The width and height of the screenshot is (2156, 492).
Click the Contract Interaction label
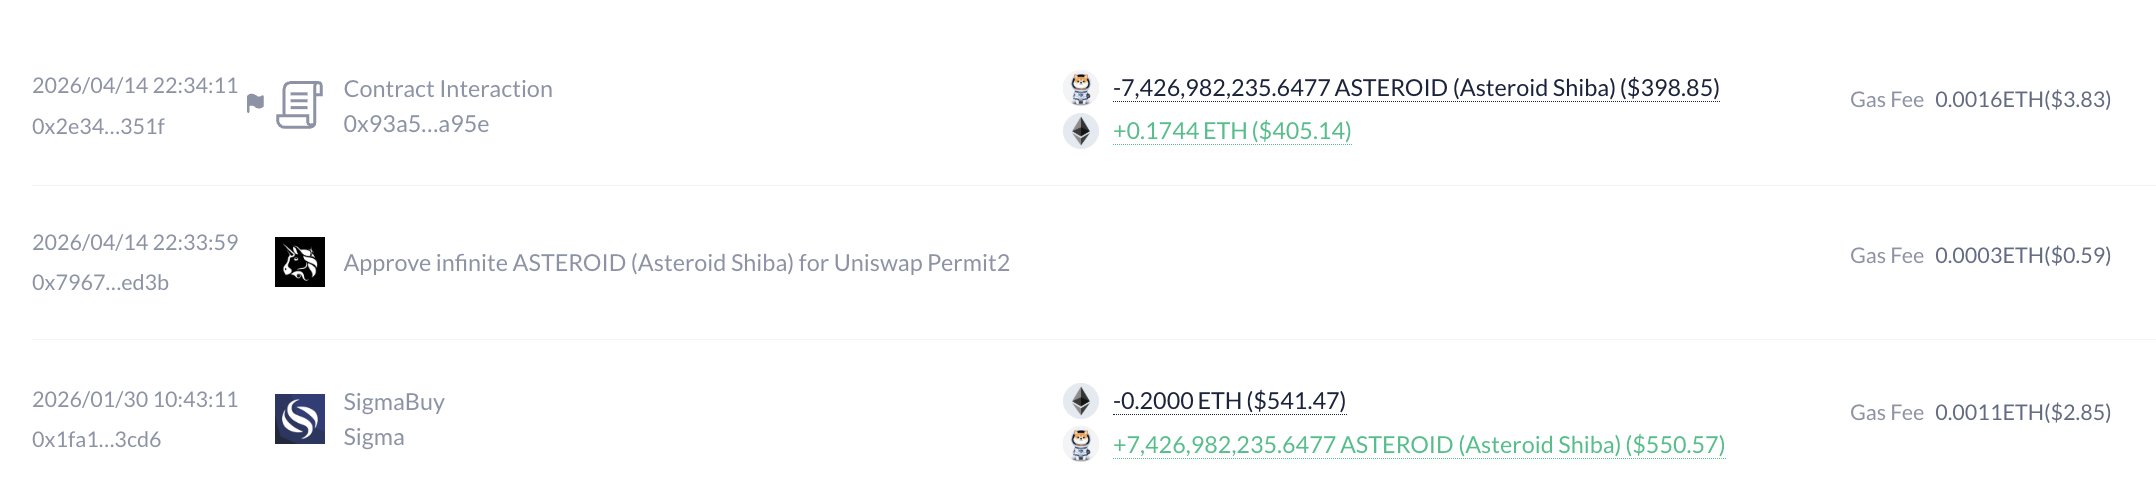click(448, 89)
